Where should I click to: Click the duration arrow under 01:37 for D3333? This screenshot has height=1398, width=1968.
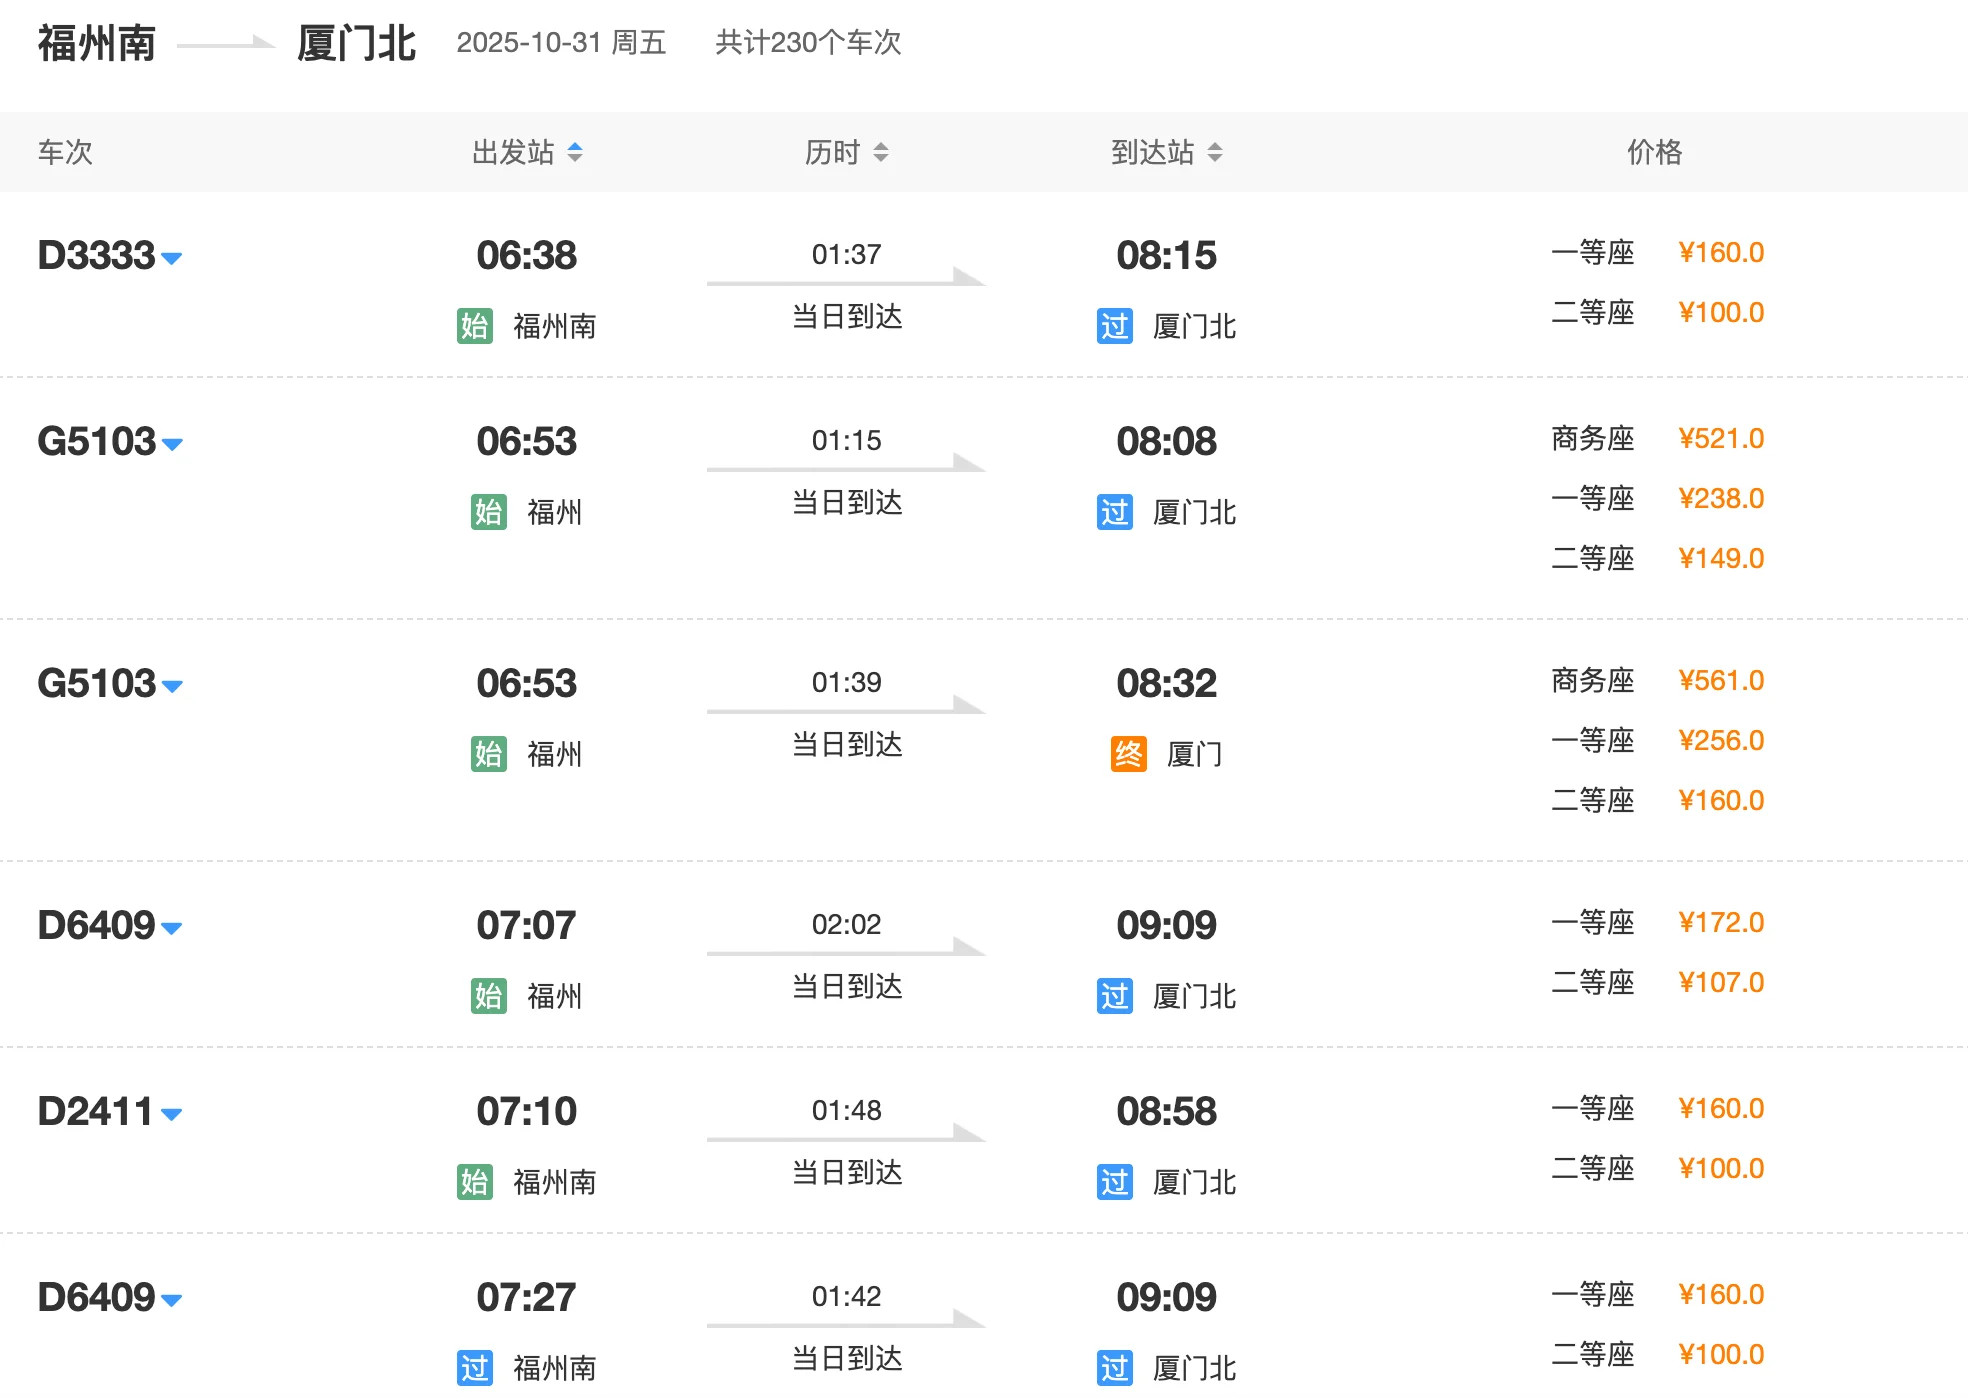point(846,281)
